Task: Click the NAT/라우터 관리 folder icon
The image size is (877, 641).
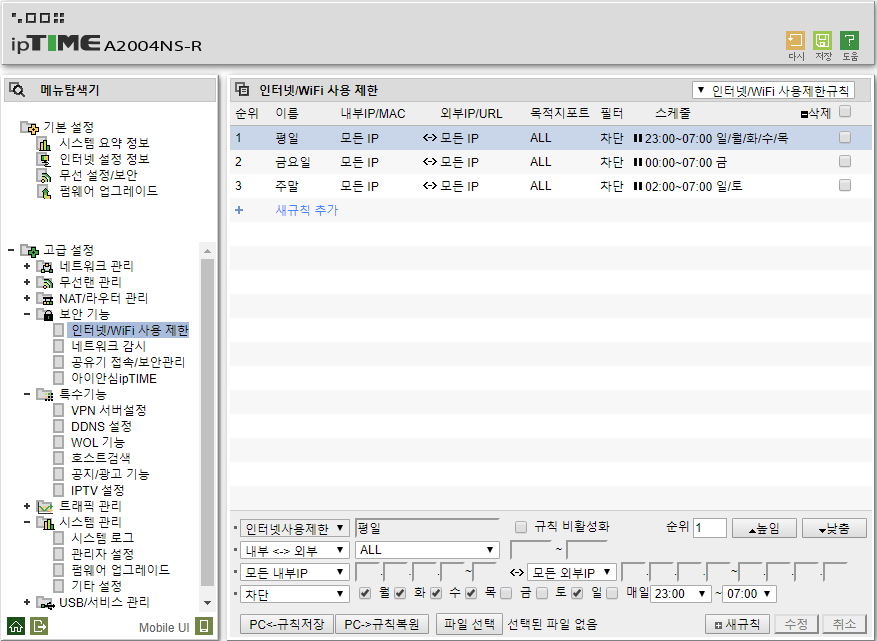Action: [45, 298]
